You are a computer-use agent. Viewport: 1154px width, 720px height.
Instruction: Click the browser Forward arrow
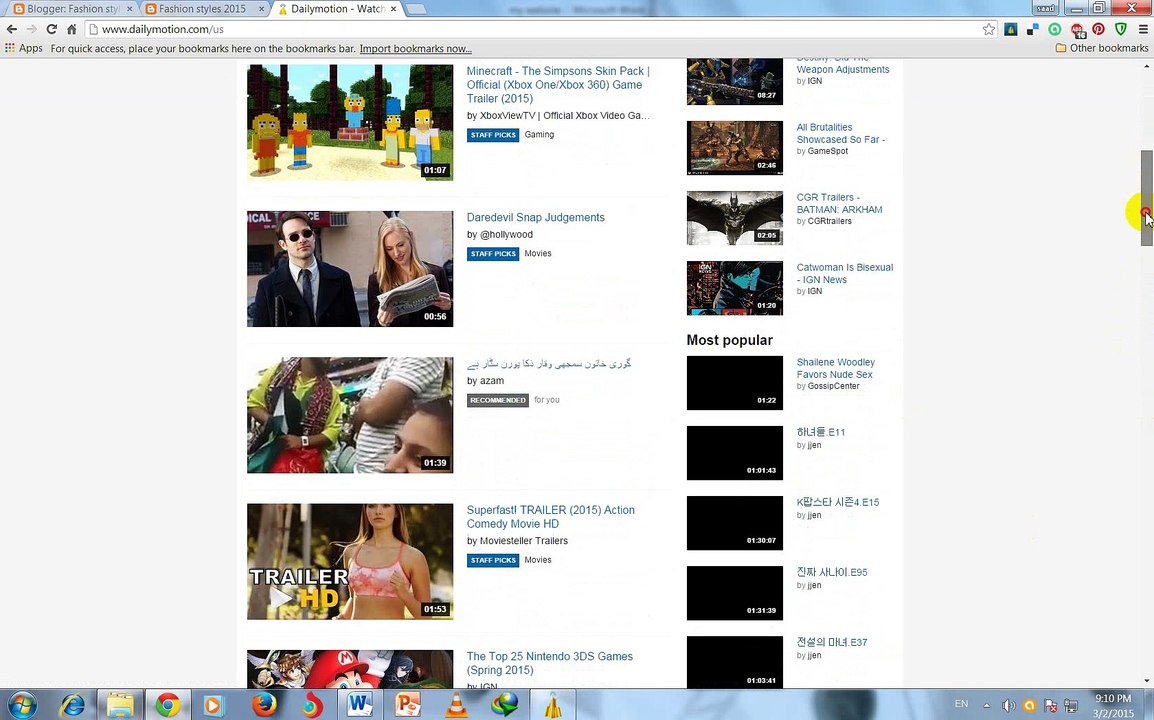point(32,29)
